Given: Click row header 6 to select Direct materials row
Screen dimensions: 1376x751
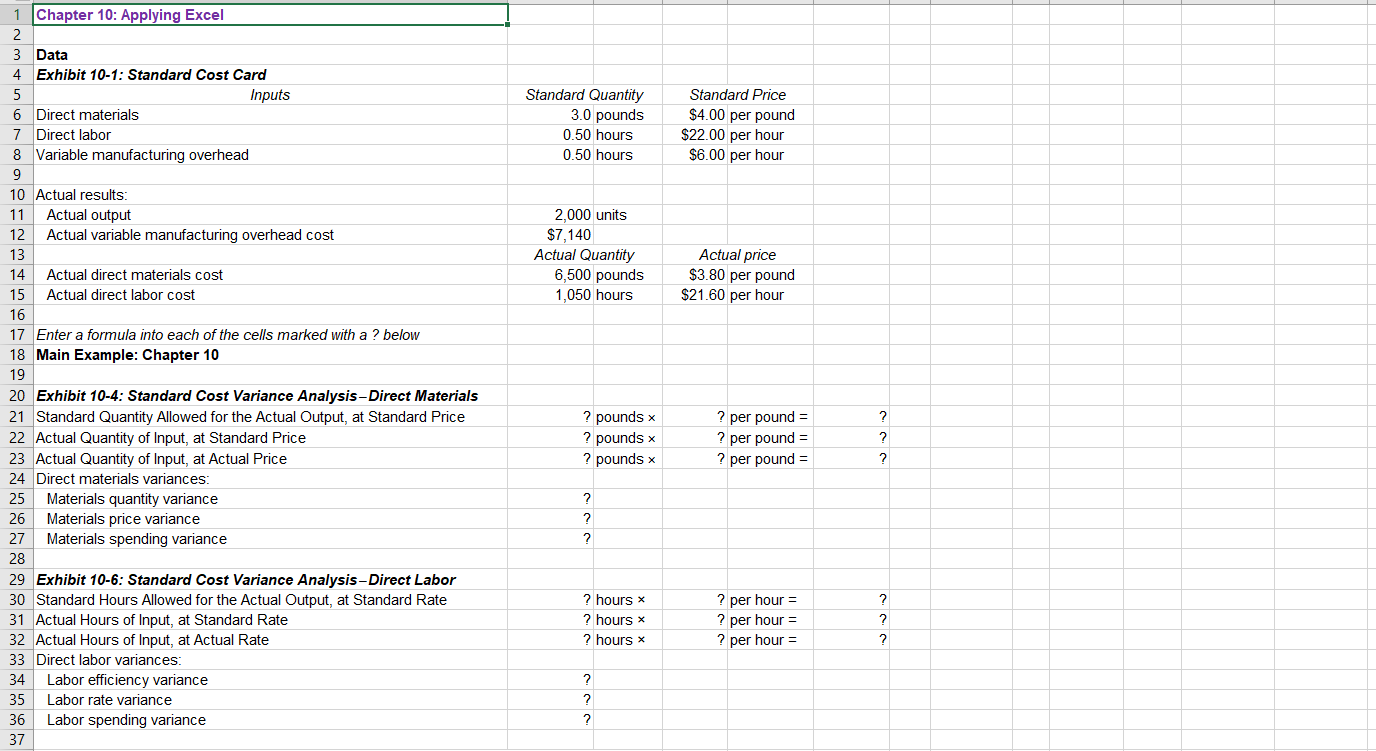Looking at the screenshot, I should [x=16, y=114].
